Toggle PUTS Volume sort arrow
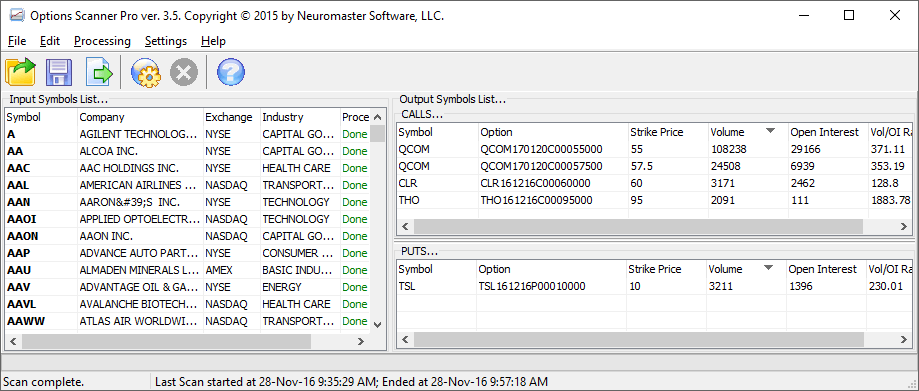Viewport: 919px width, 391px height. [768, 268]
